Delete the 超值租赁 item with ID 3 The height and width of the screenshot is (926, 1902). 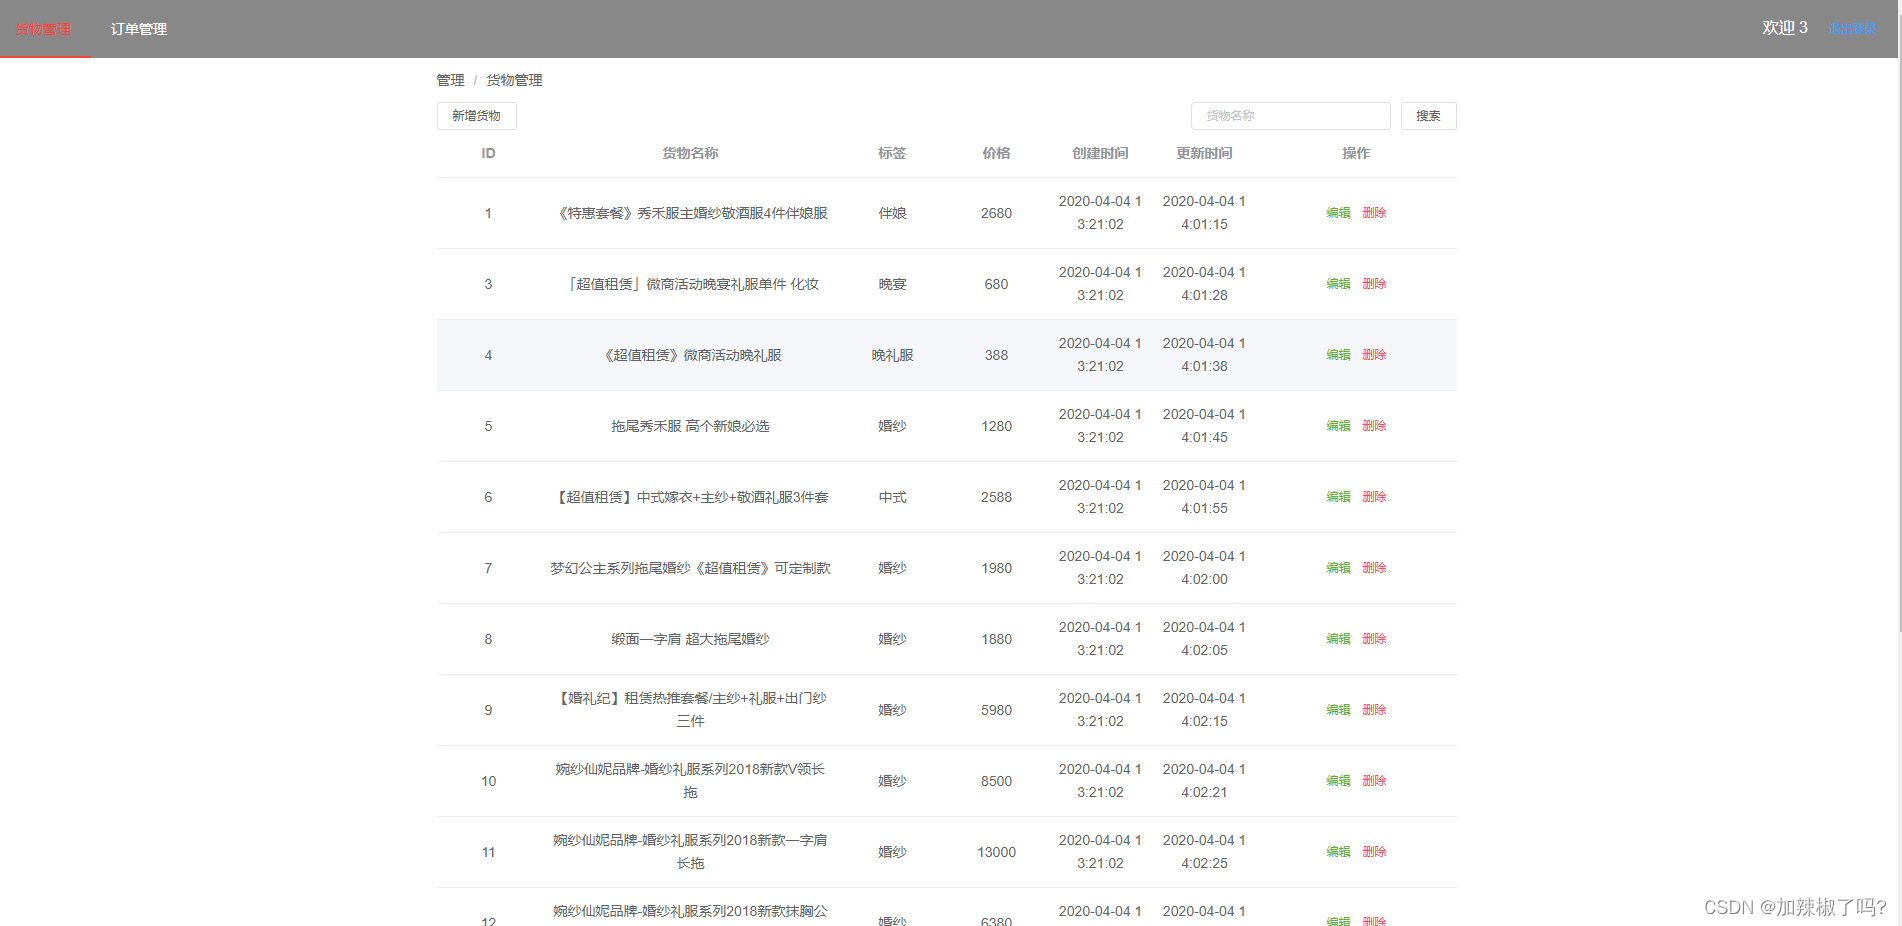1375,284
